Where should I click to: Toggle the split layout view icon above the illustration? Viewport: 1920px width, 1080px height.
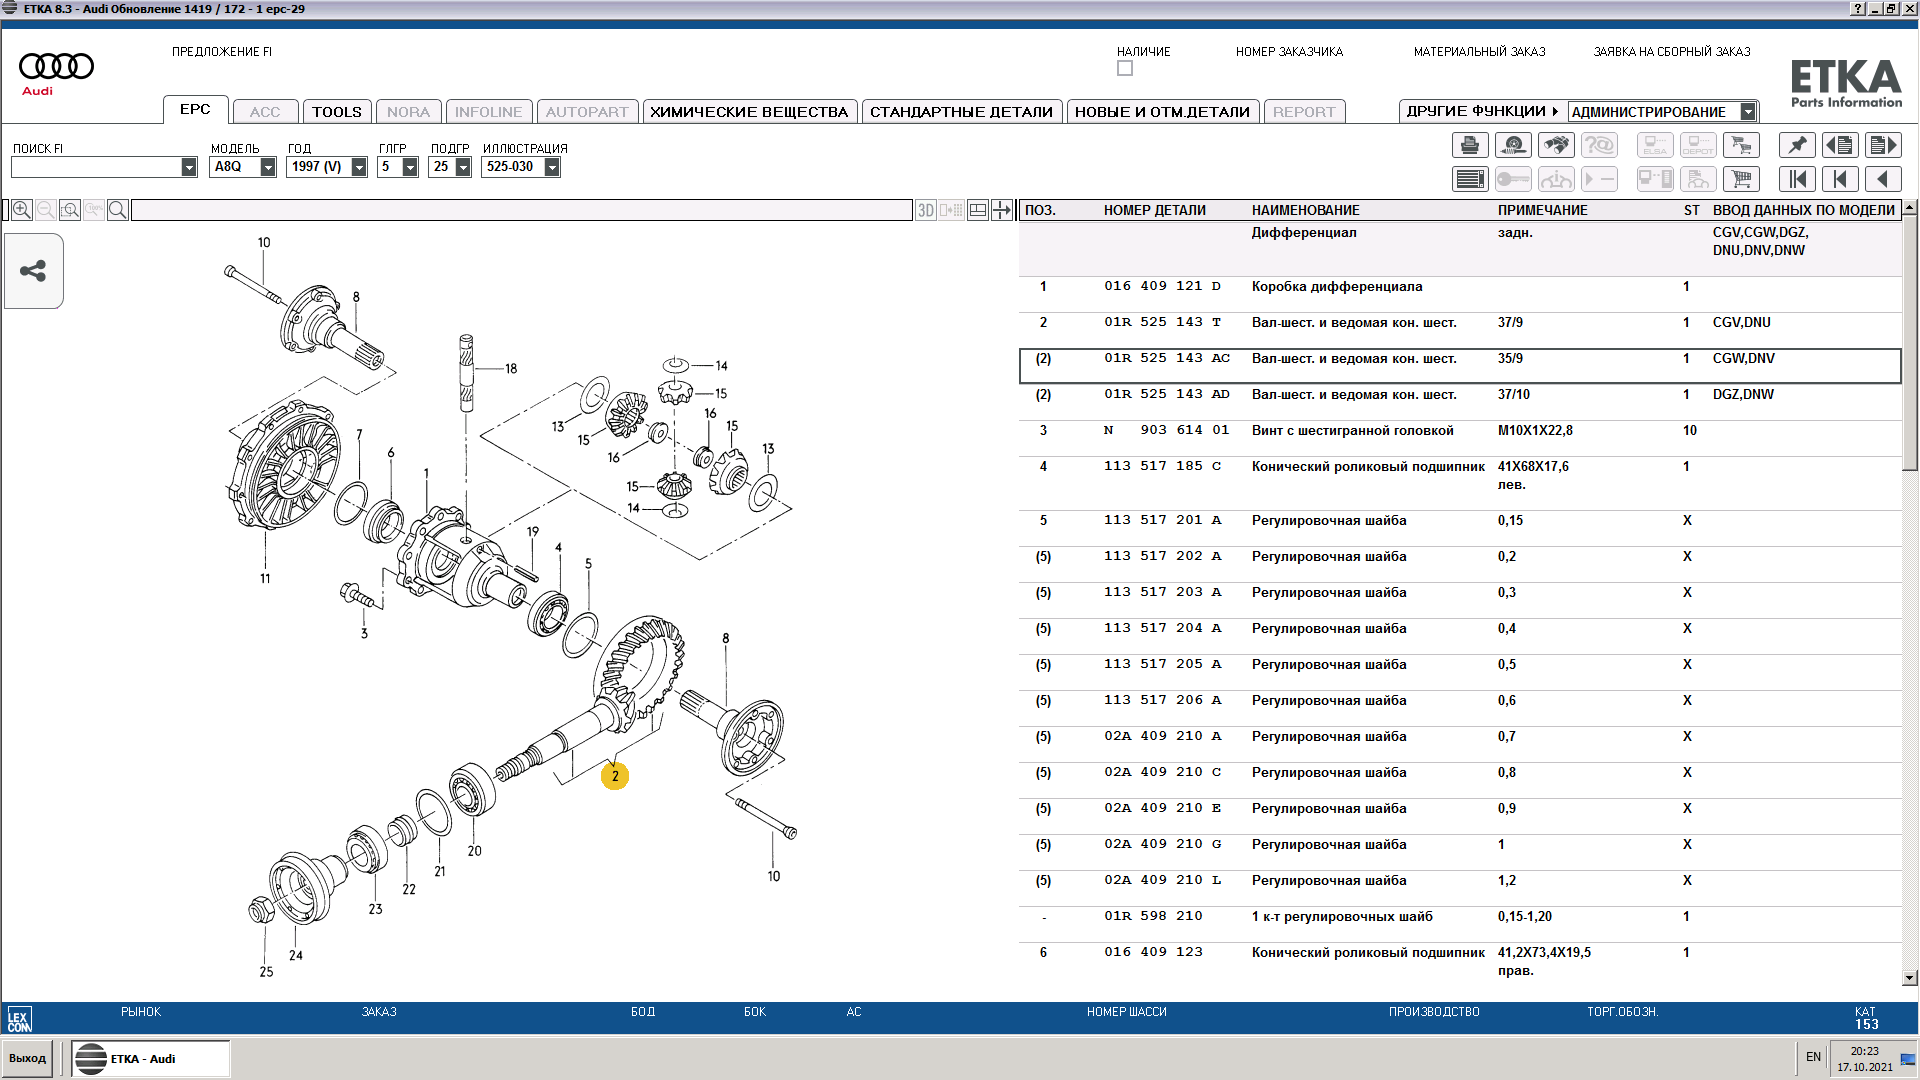click(x=978, y=210)
